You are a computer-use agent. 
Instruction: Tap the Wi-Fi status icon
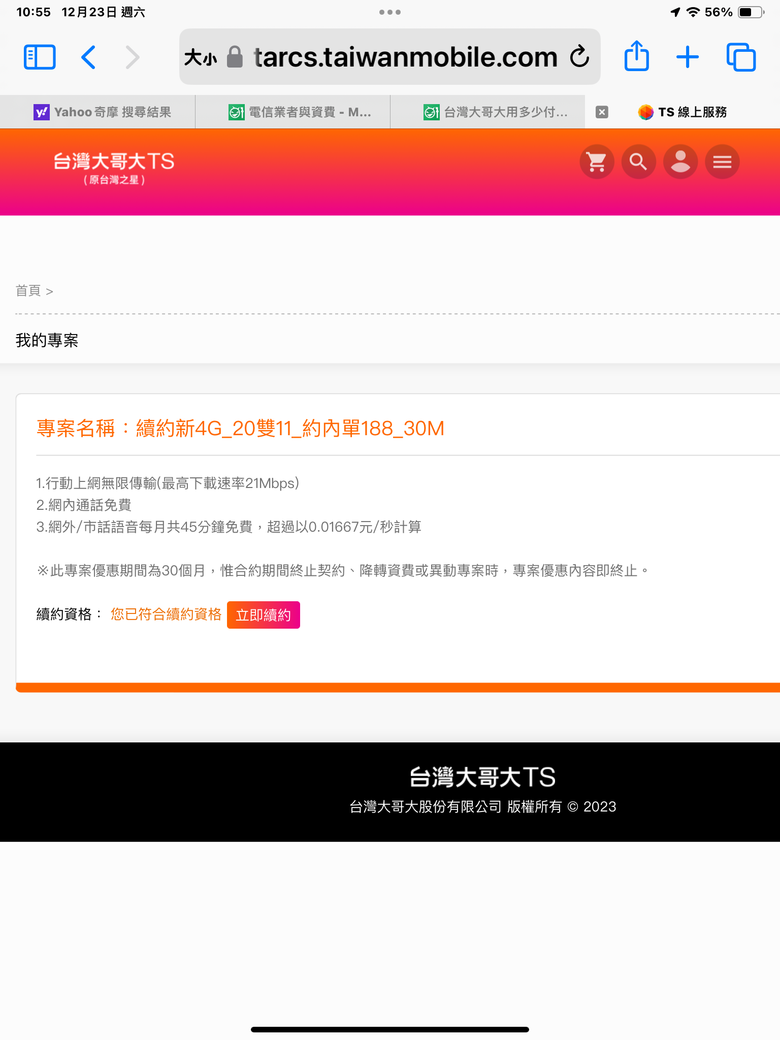tap(693, 12)
